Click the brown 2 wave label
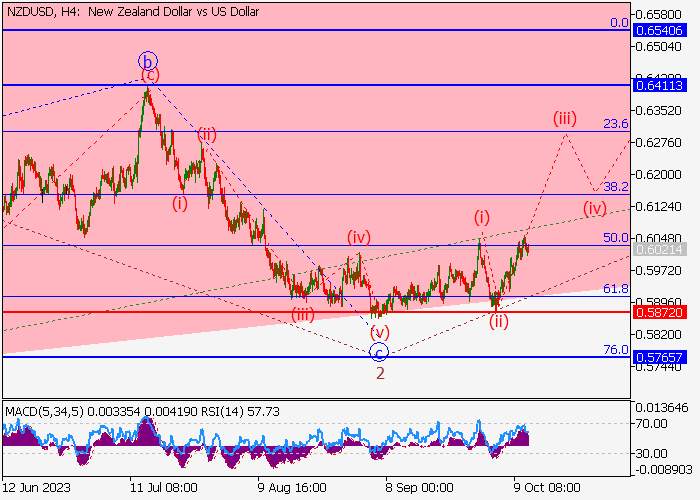 pyautogui.click(x=380, y=373)
